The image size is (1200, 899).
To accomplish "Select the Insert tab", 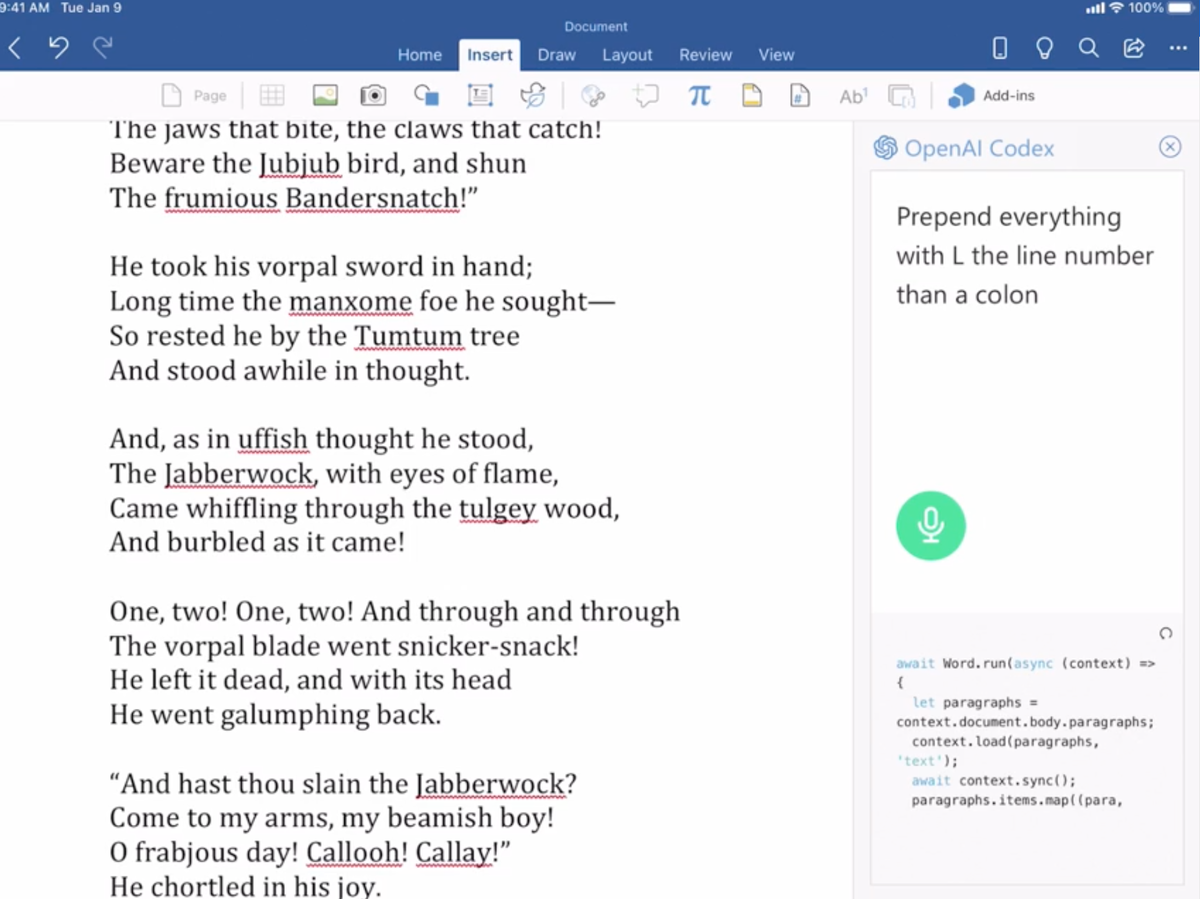I will tap(490, 55).
